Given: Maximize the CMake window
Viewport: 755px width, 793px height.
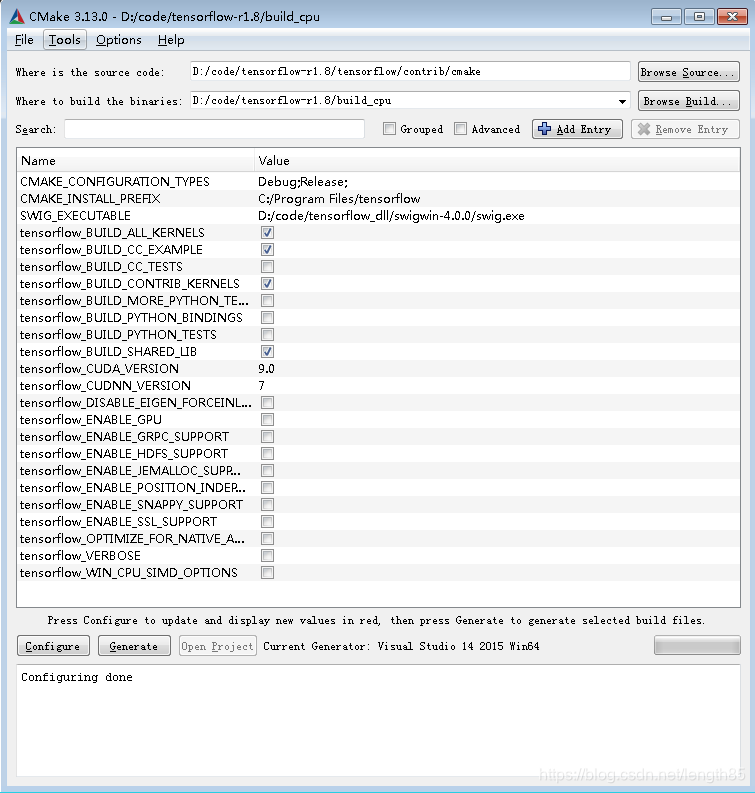Looking at the screenshot, I should 699,17.
